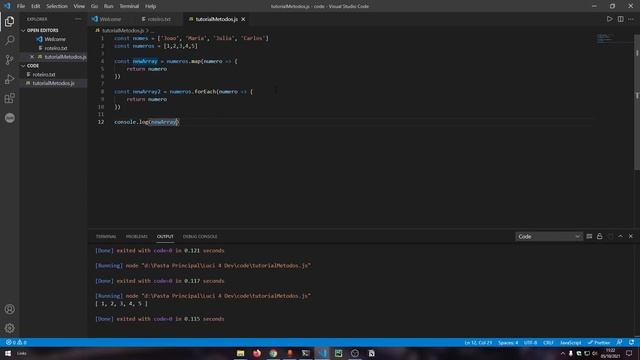Open Windows Action Center notifications
The width and height of the screenshot is (640, 360).
[x=629, y=353]
